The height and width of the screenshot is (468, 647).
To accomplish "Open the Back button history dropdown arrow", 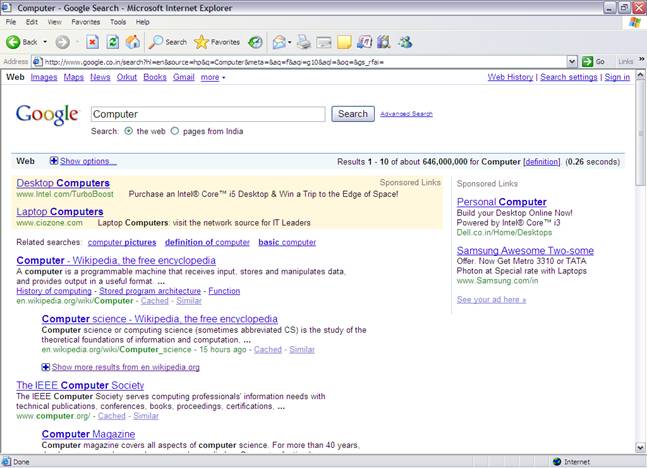I will point(45,42).
